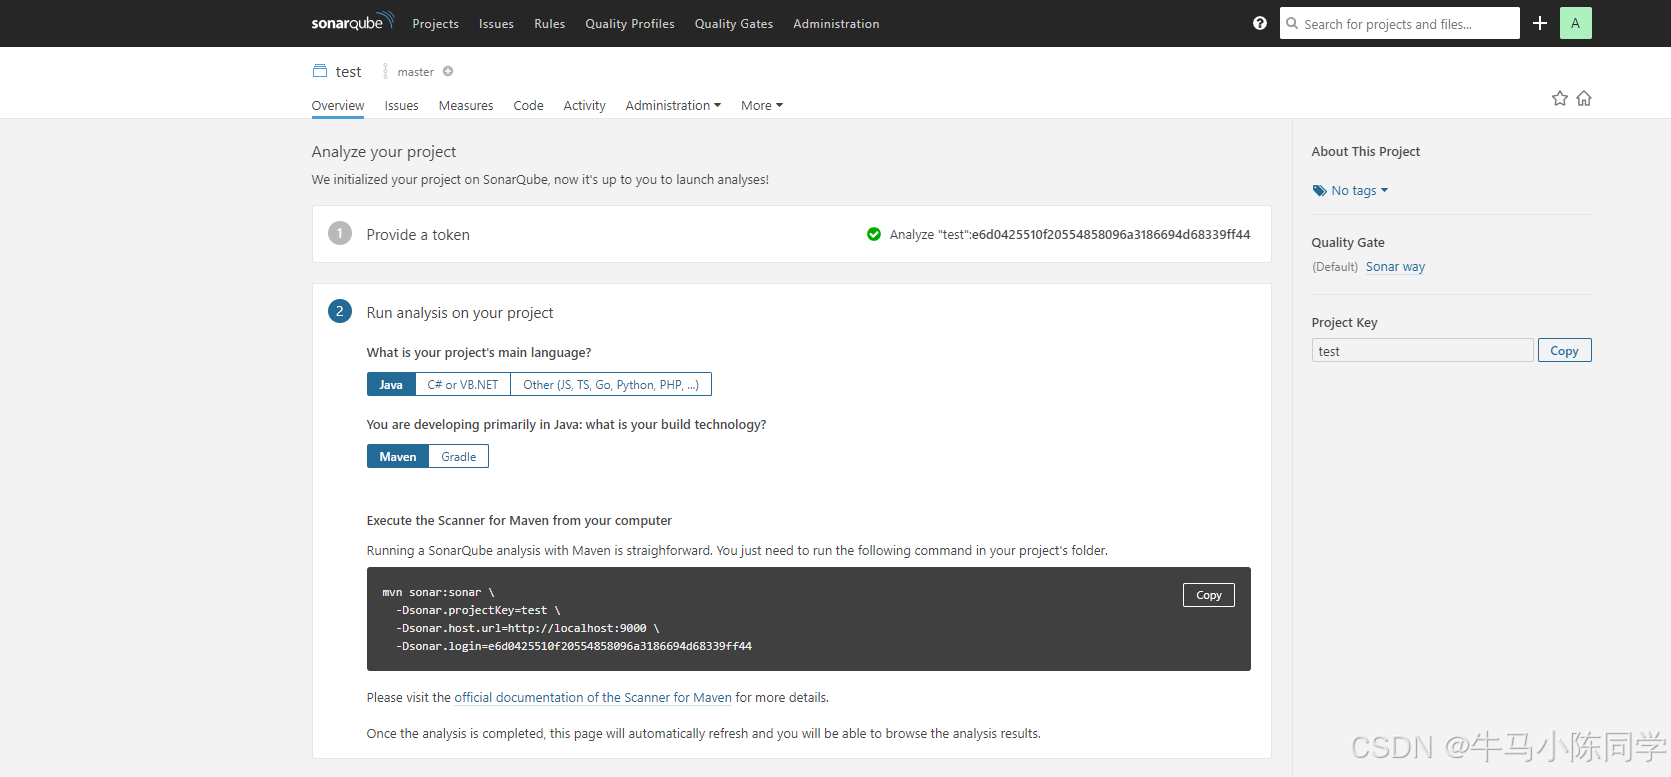Click the master branch icon
The image size is (1671, 777).
[385, 71]
